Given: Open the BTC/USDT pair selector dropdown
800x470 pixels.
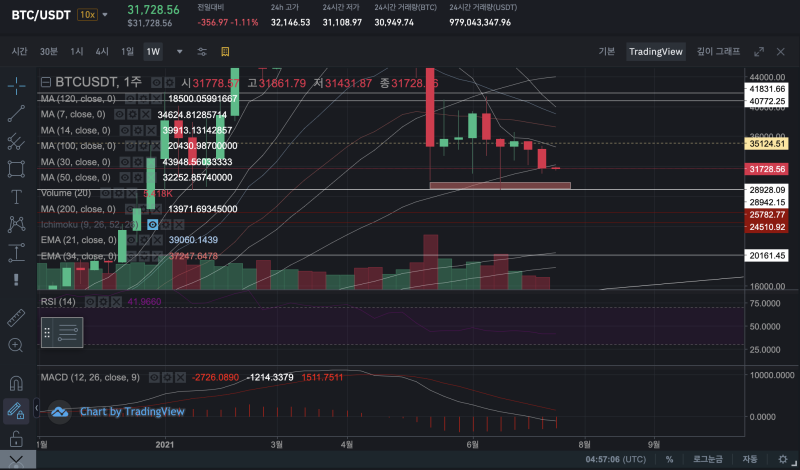Looking at the screenshot, I should pos(105,15).
